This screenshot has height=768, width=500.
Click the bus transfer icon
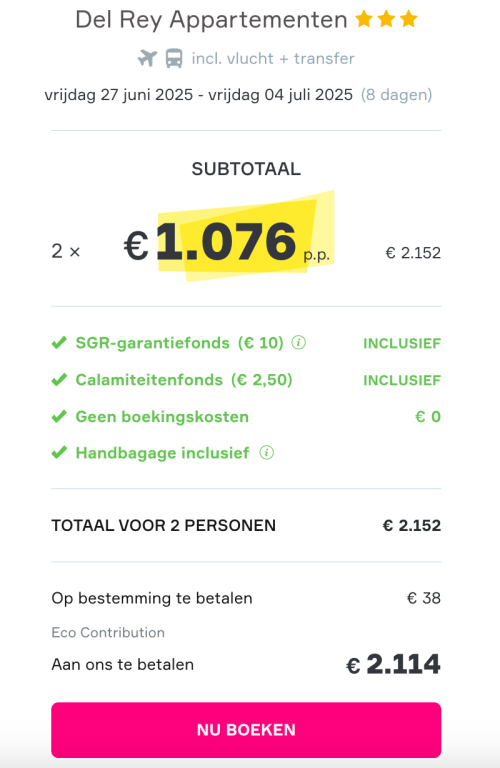coord(174,58)
